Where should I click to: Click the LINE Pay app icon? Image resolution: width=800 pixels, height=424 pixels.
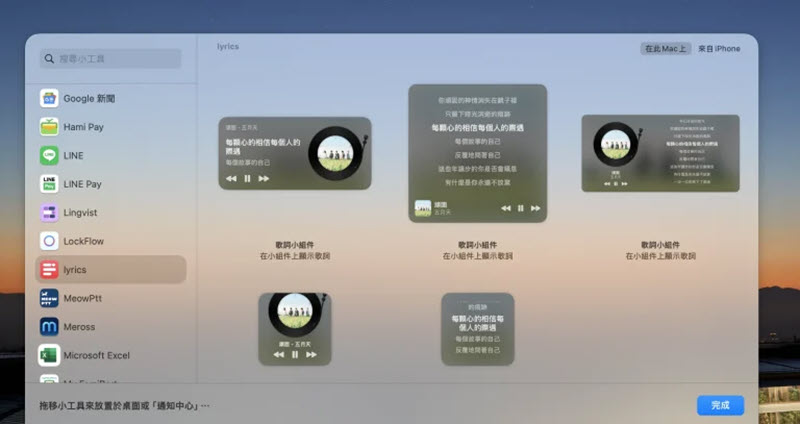tap(49, 184)
